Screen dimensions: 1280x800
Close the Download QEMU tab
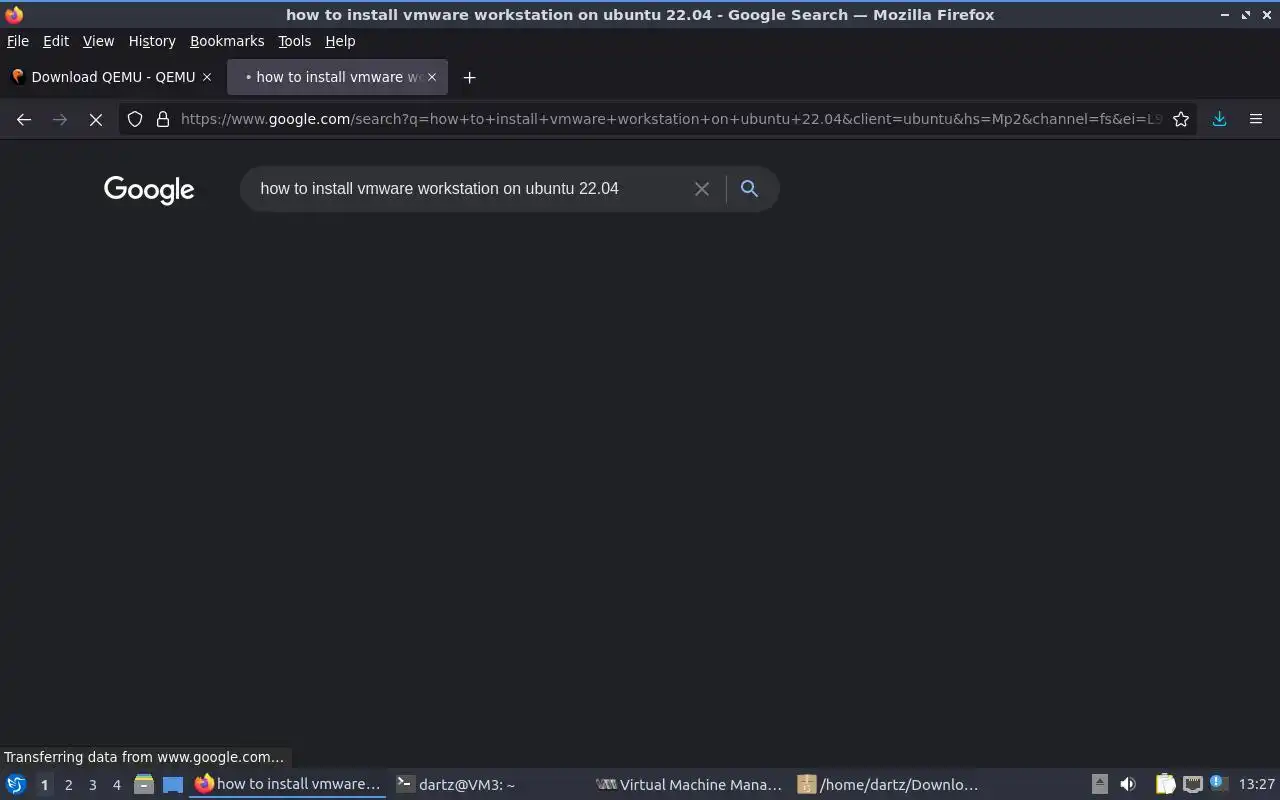[207, 77]
